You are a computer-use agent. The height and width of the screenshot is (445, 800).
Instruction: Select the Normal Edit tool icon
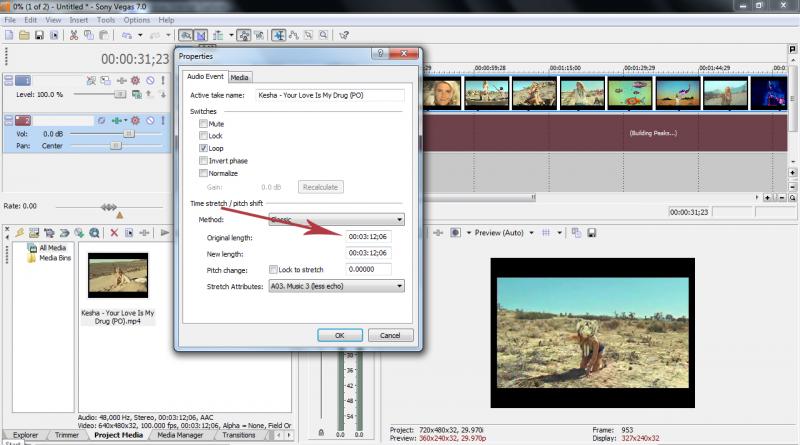(x=279, y=35)
